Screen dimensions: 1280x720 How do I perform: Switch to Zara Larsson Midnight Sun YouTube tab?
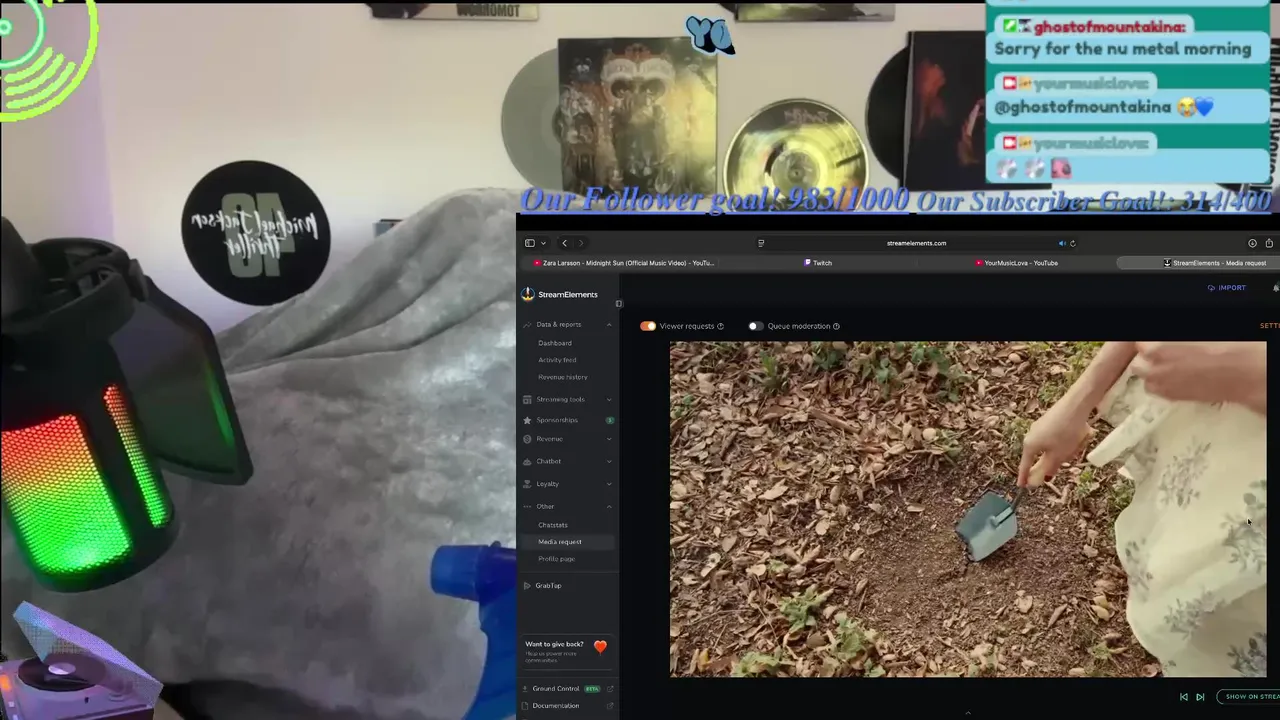(x=623, y=263)
